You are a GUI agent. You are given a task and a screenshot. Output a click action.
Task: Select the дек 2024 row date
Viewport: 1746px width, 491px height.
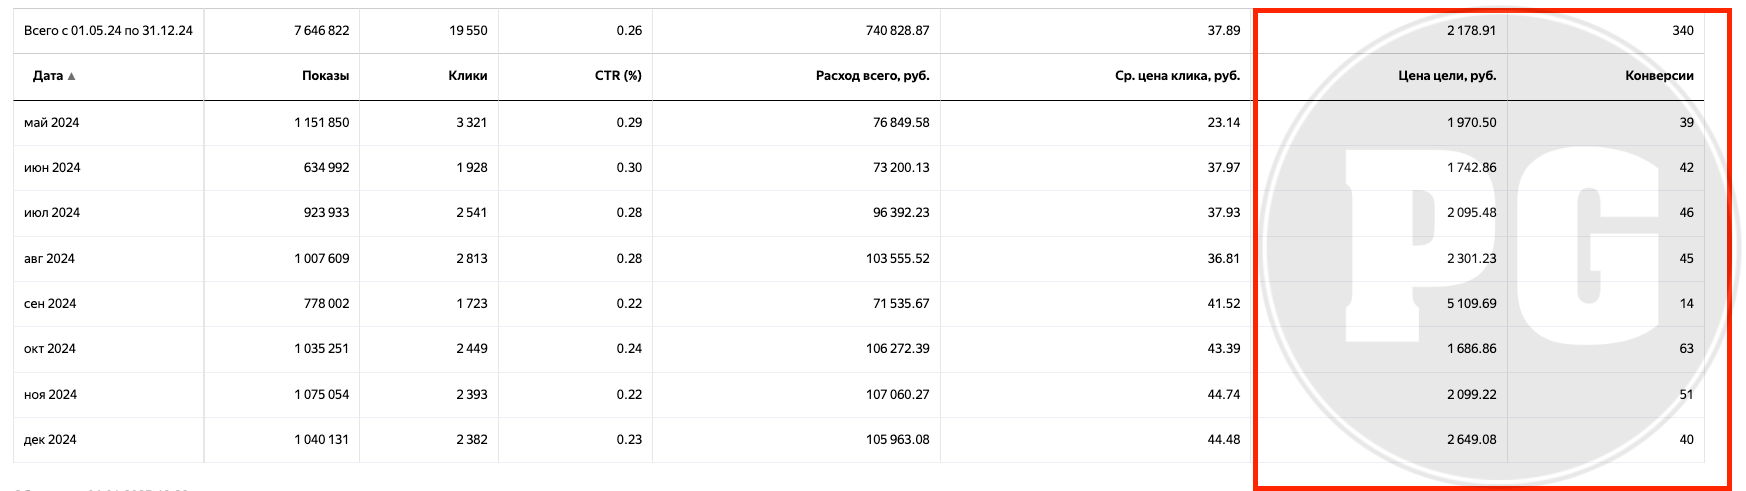pyautogui.click(x=50, y=440)
